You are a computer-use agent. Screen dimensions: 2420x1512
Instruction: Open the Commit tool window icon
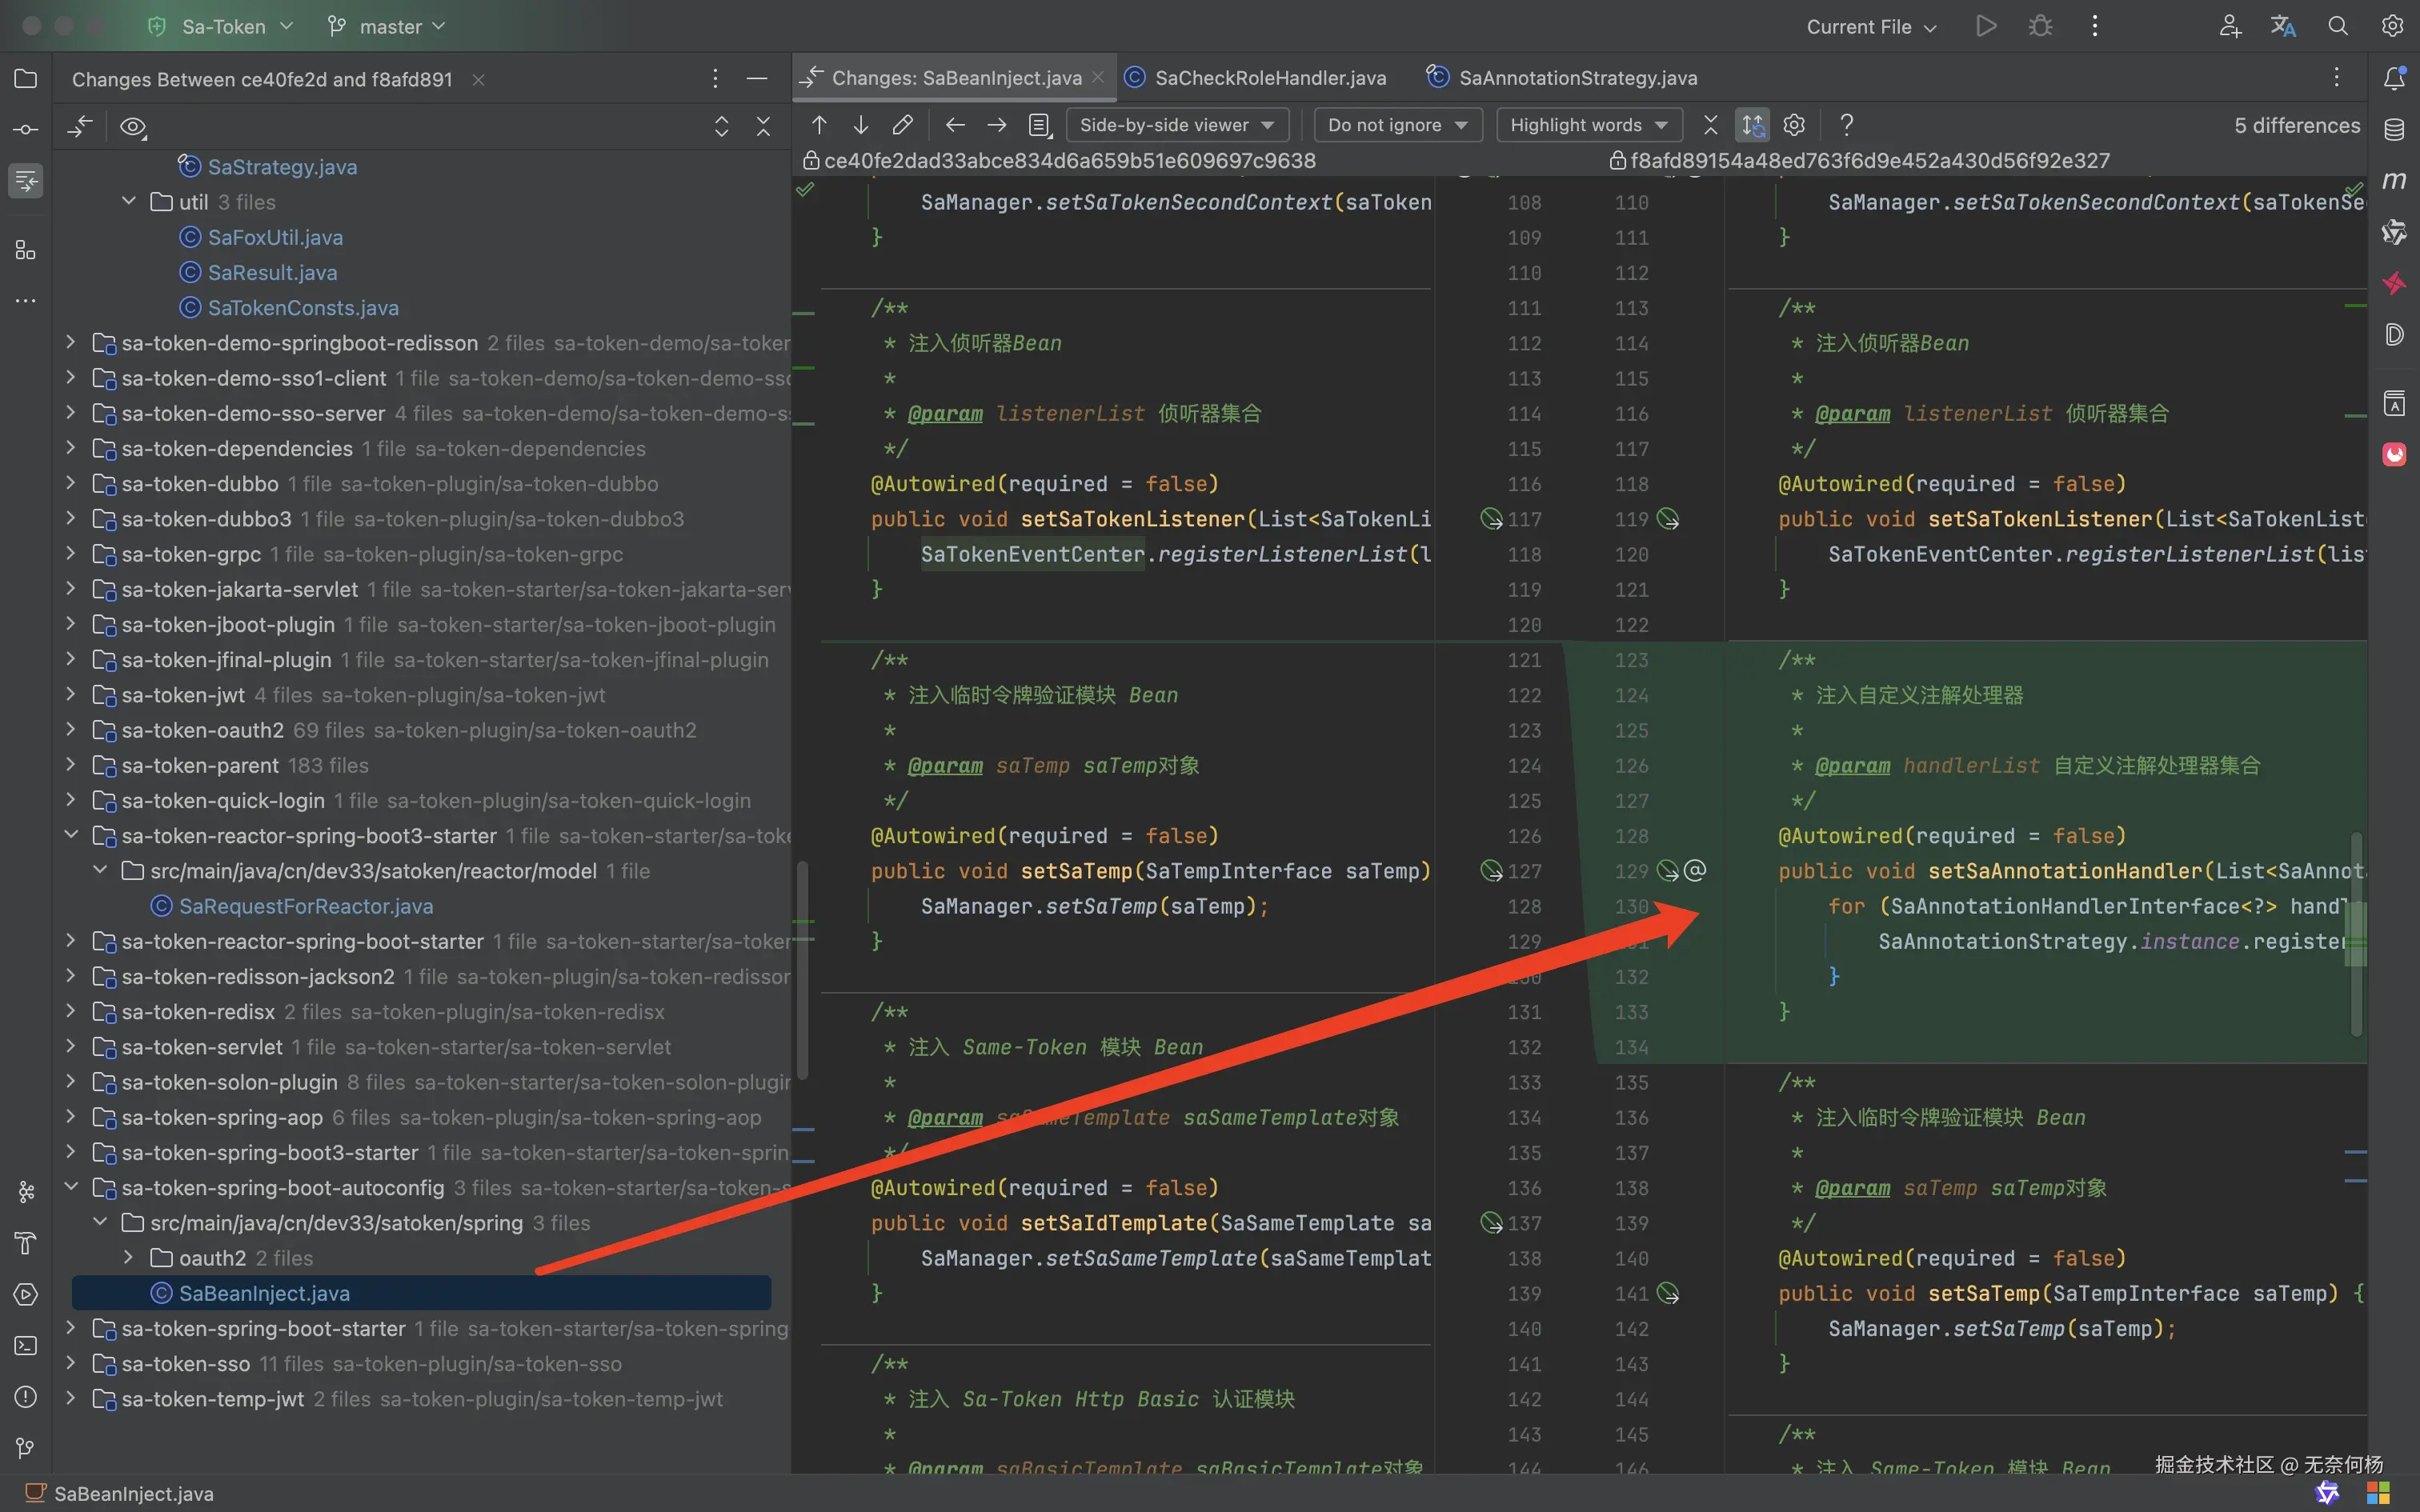[26, 130]
